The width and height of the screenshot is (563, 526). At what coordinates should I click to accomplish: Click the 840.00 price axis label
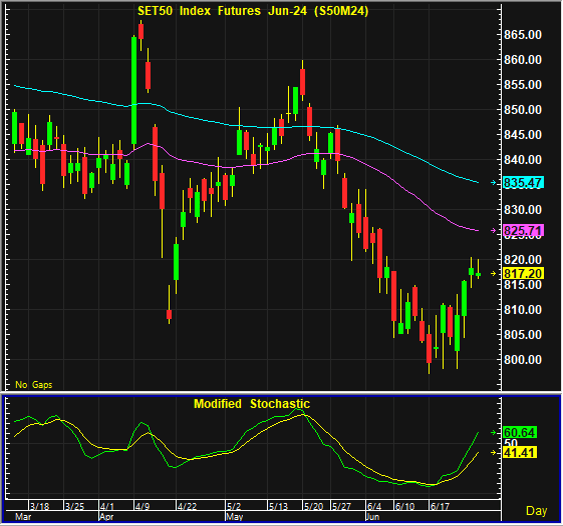pos(523,159)
